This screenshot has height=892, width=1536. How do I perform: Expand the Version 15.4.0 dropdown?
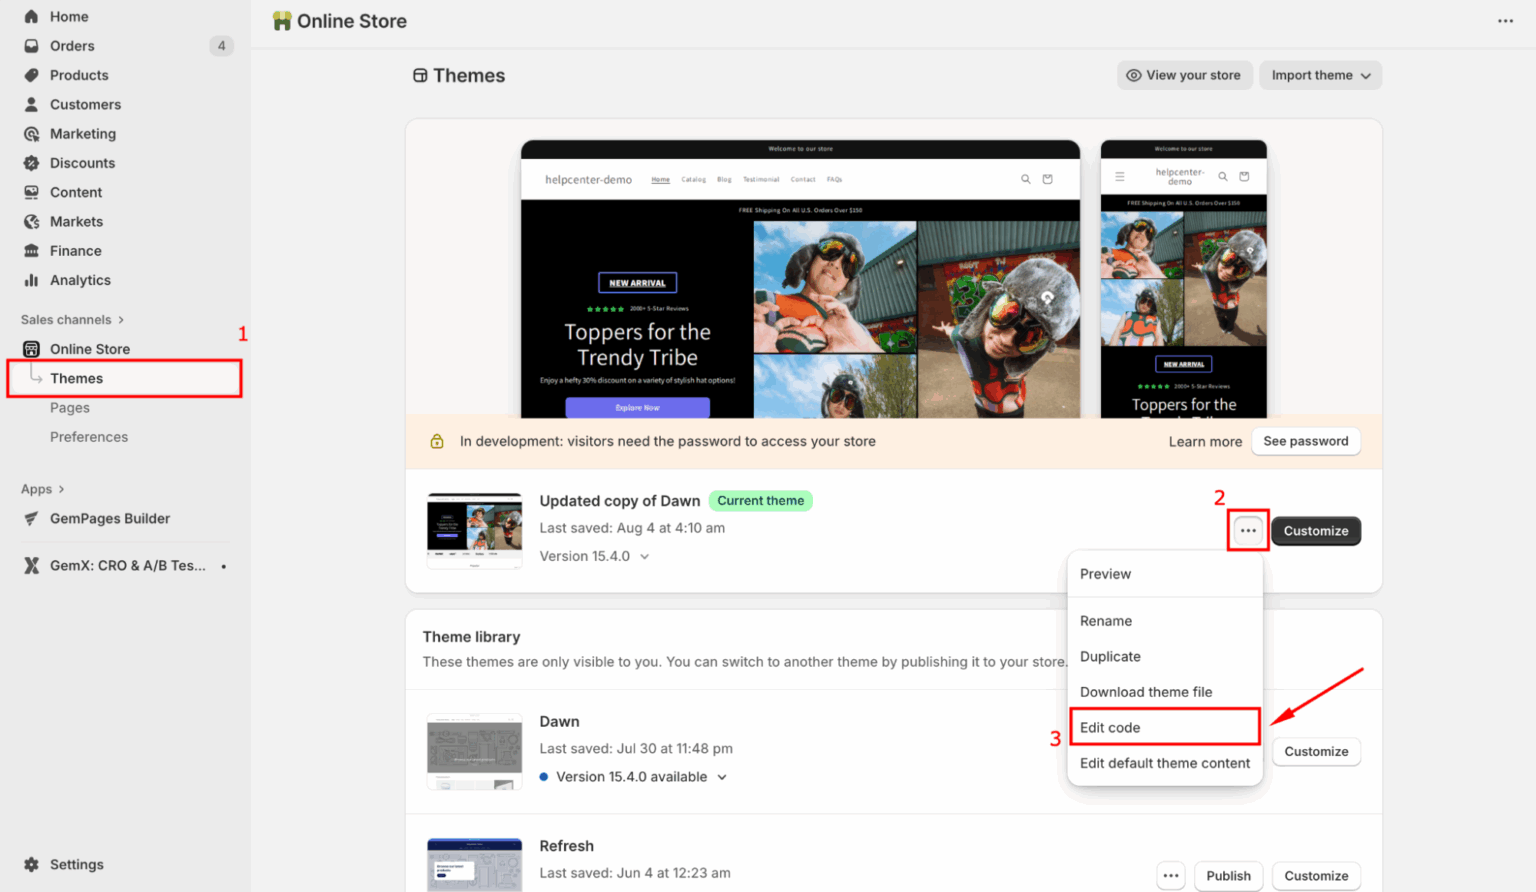click(x=594, y=556)
